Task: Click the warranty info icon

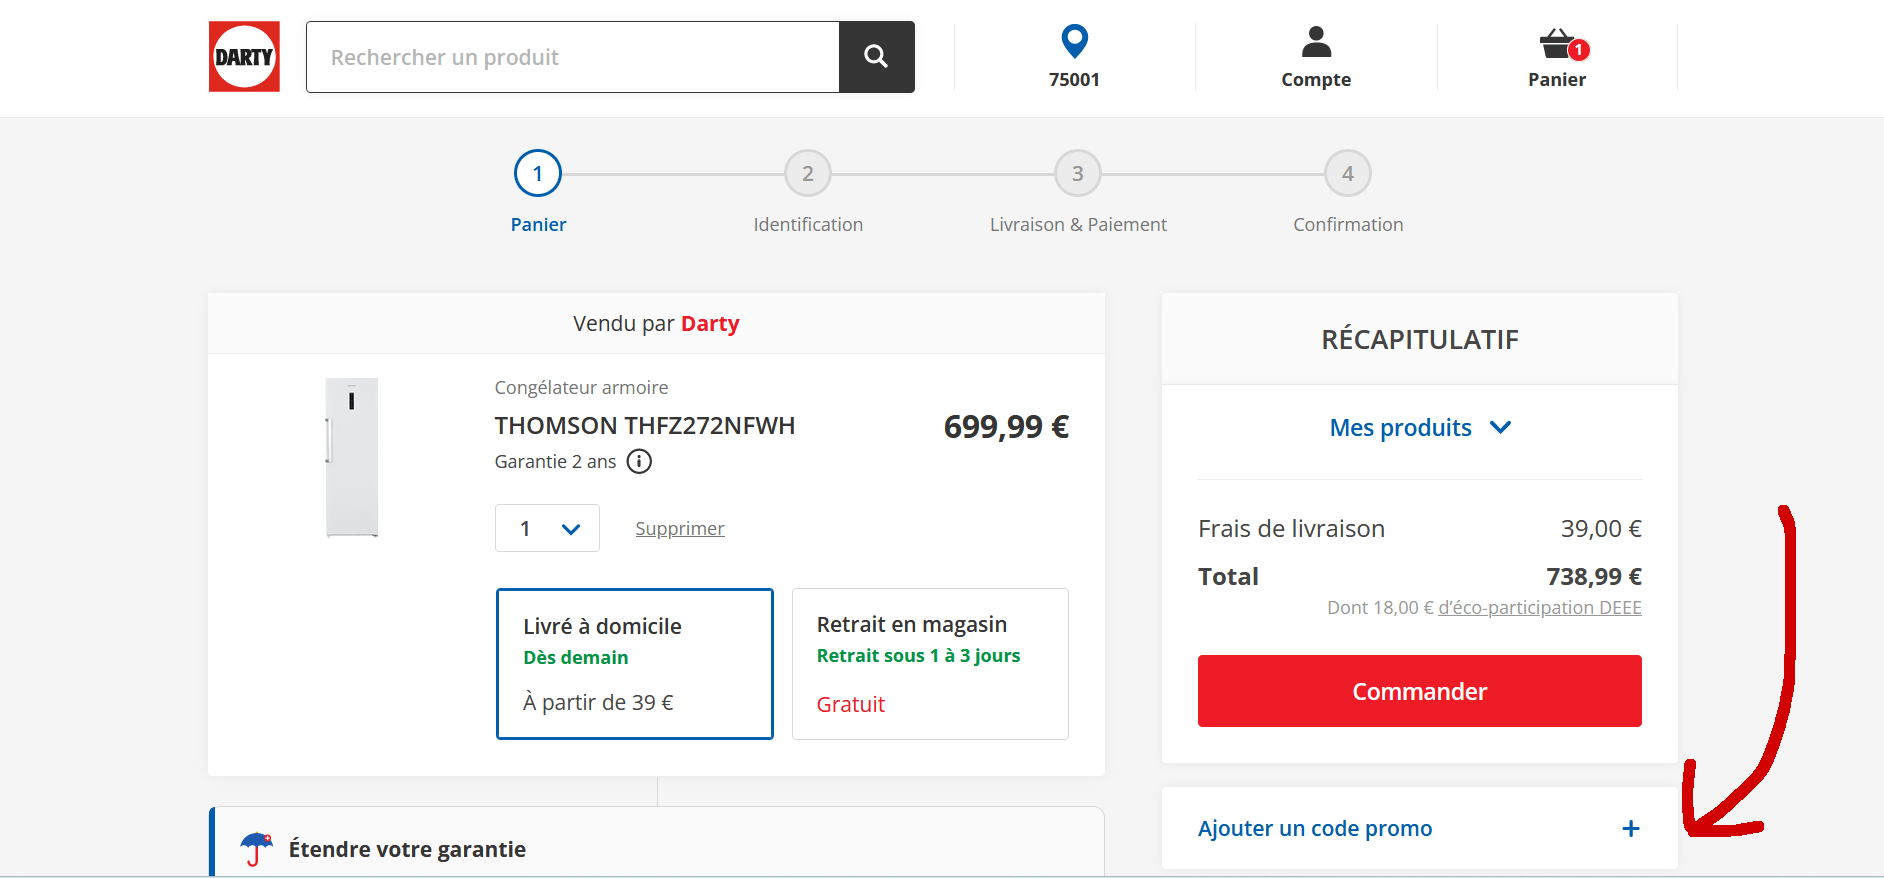Action: (639, 461)
